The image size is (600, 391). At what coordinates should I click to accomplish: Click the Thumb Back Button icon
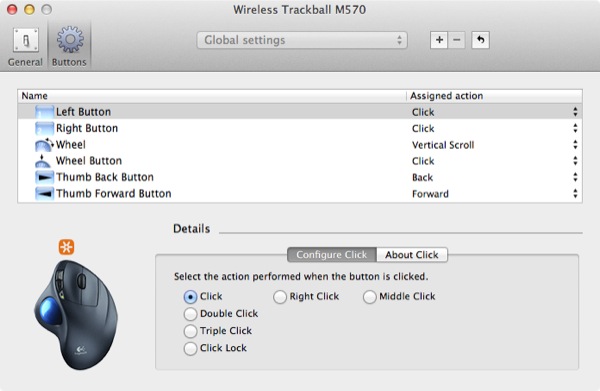[x=44, y=178]
